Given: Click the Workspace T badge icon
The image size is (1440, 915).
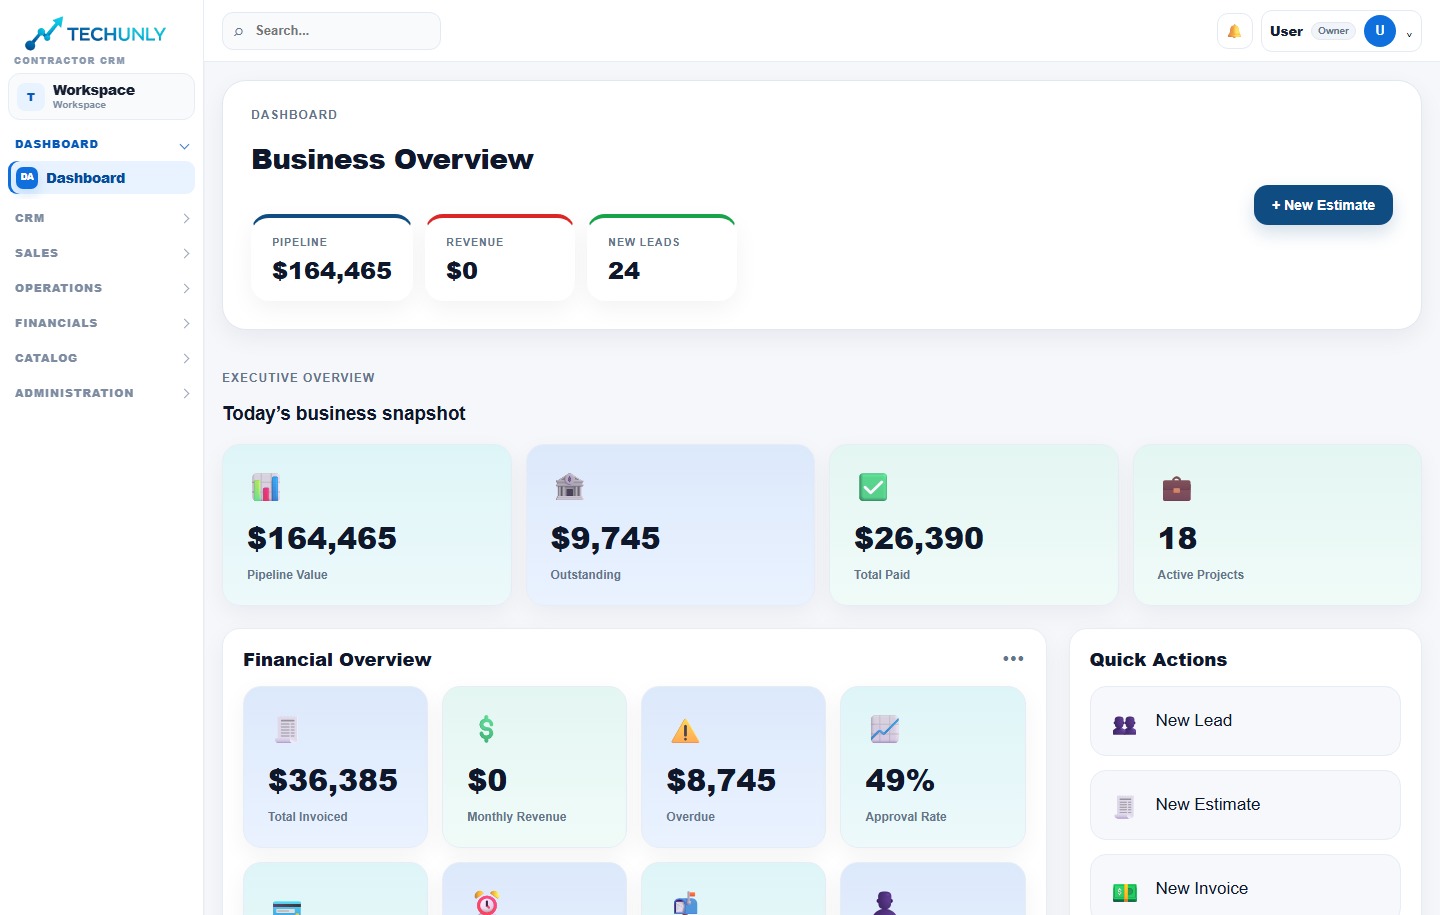Looking at the screenshot, I should tap(31, 97).
